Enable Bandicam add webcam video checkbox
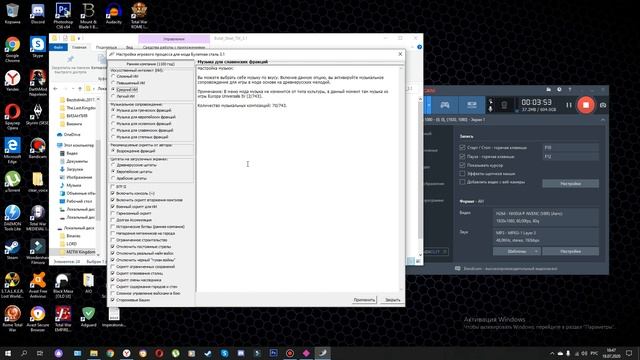Screen dimensions: 640x360 pyautogui.click(x=462, y=182)
